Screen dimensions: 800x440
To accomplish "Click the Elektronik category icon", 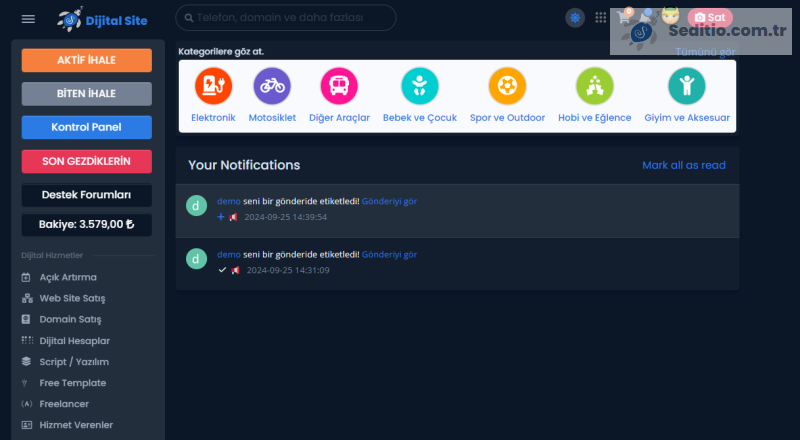I will point(213,86).
